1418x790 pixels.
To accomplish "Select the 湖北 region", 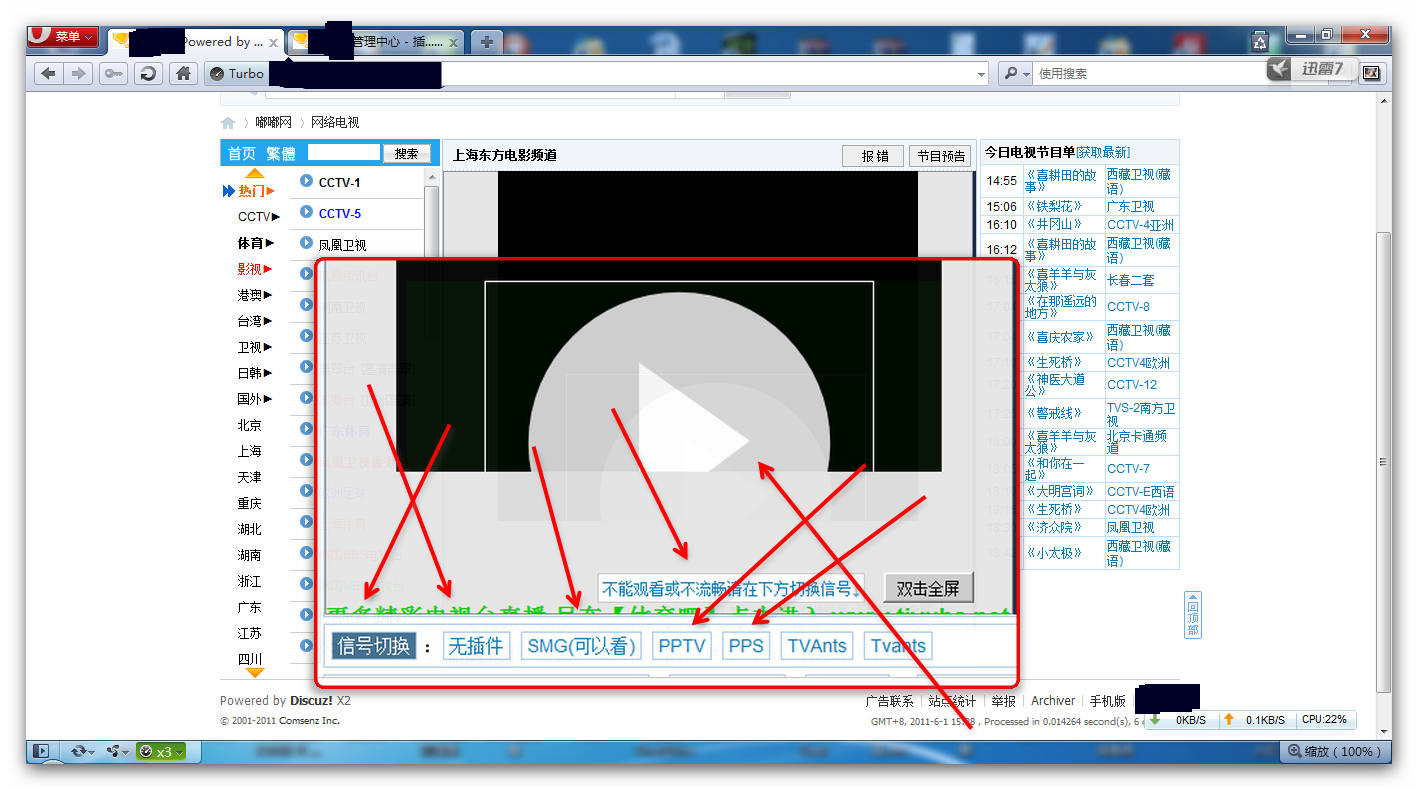I will 250,529.
